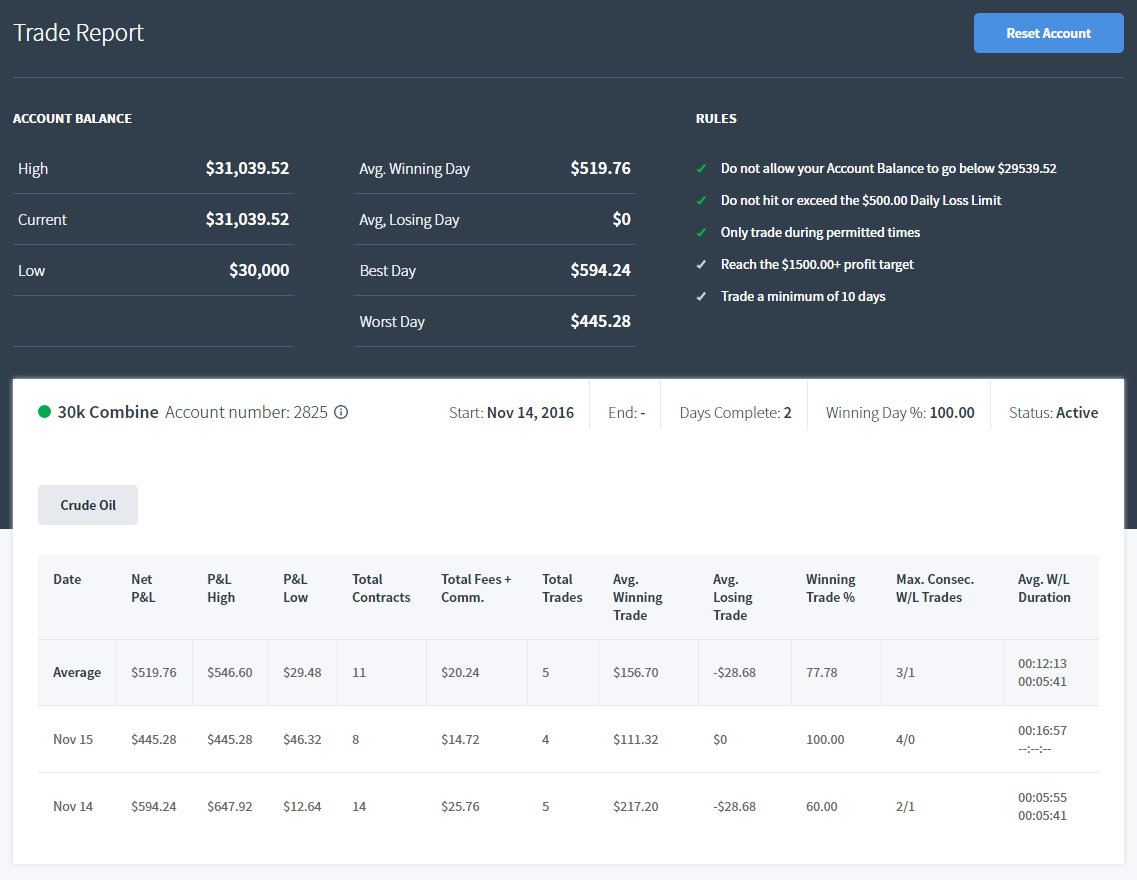Click checkmark for Account Balance minimum rule
The height and width of the screenshot is (880, 1137).
(x=701, y=169)
